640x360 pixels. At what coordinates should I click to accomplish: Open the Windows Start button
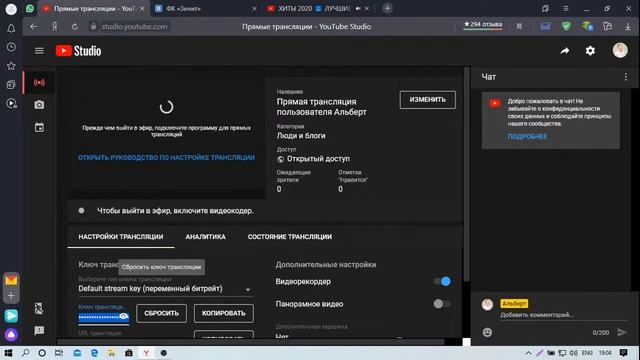click(x=8, y=353)
